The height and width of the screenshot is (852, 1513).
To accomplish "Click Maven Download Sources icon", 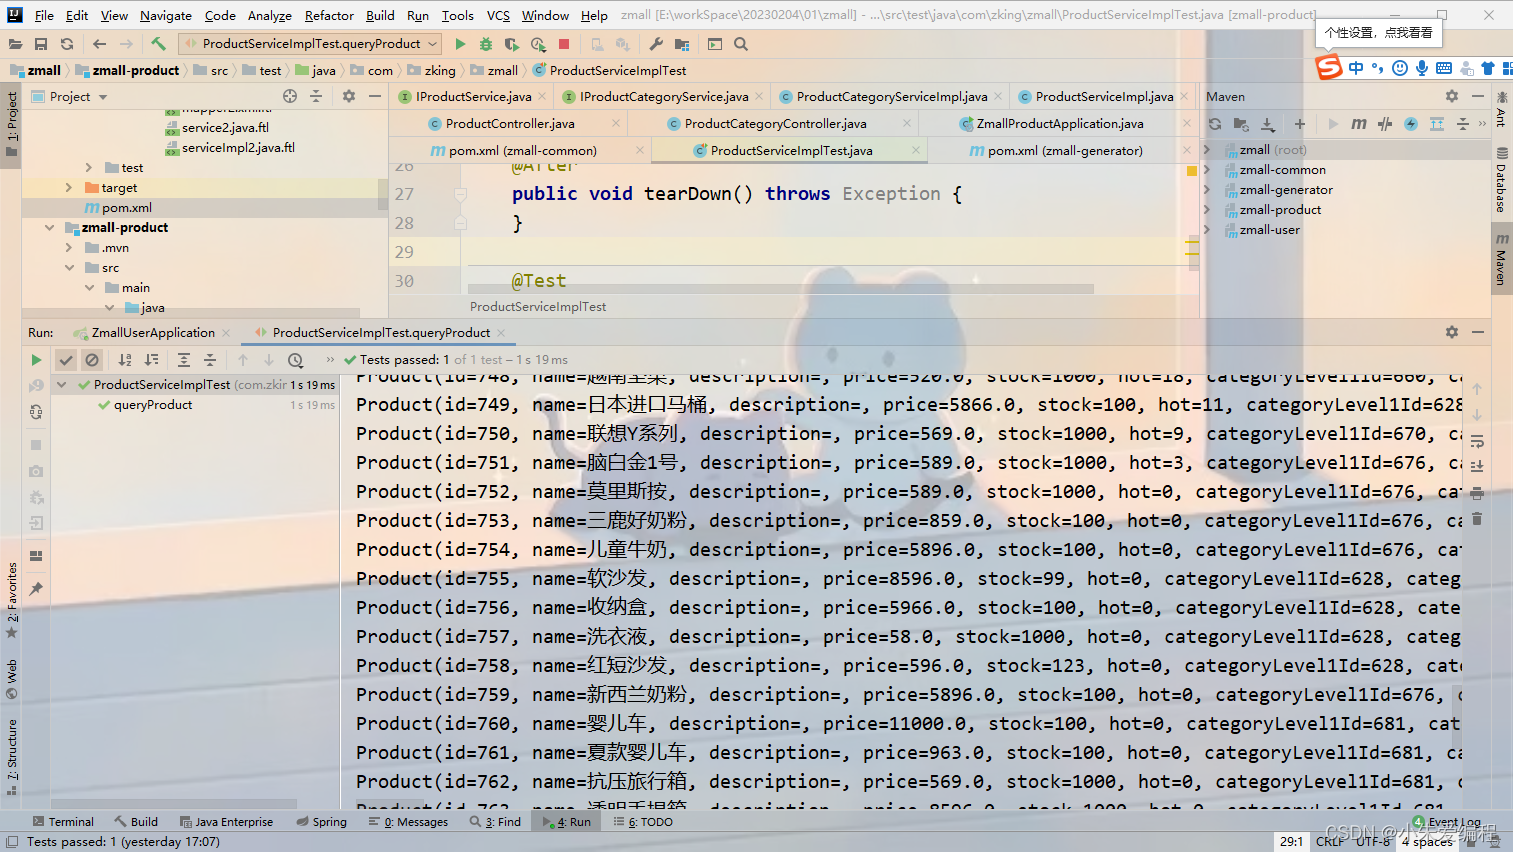I will (x=1267, y=124).
